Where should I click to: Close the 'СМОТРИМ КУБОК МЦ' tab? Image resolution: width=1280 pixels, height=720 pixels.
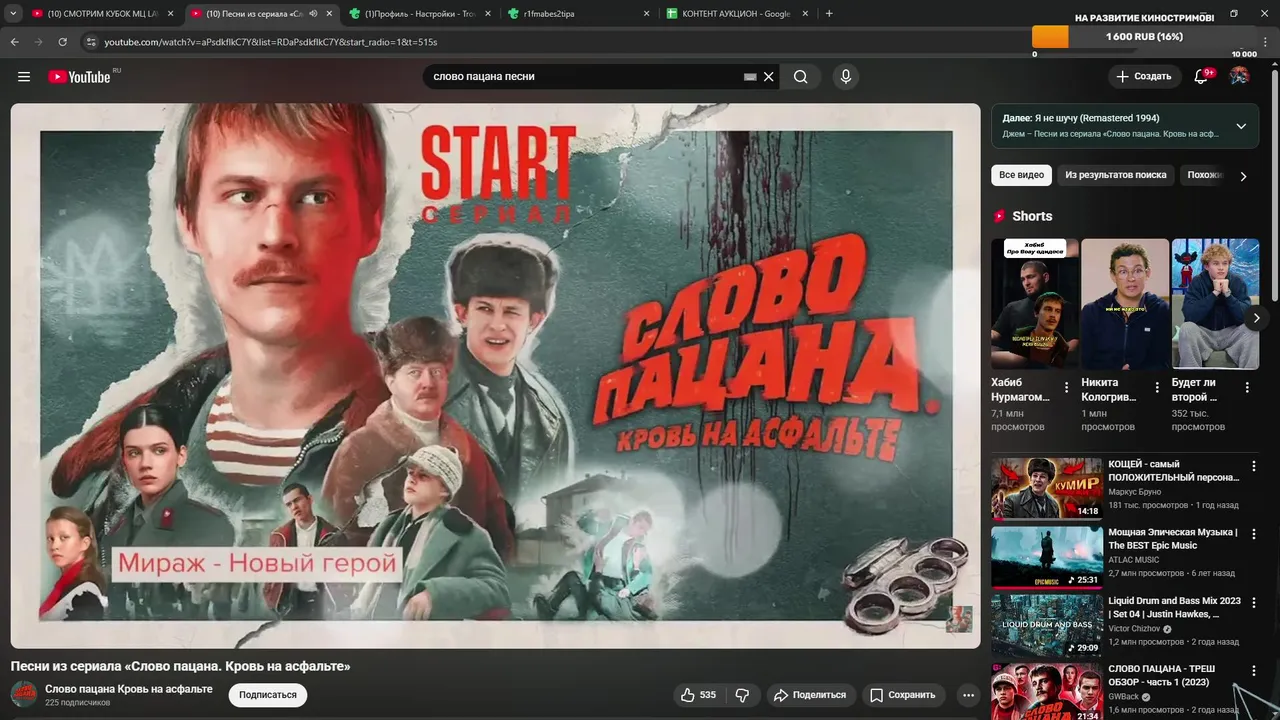169,14
